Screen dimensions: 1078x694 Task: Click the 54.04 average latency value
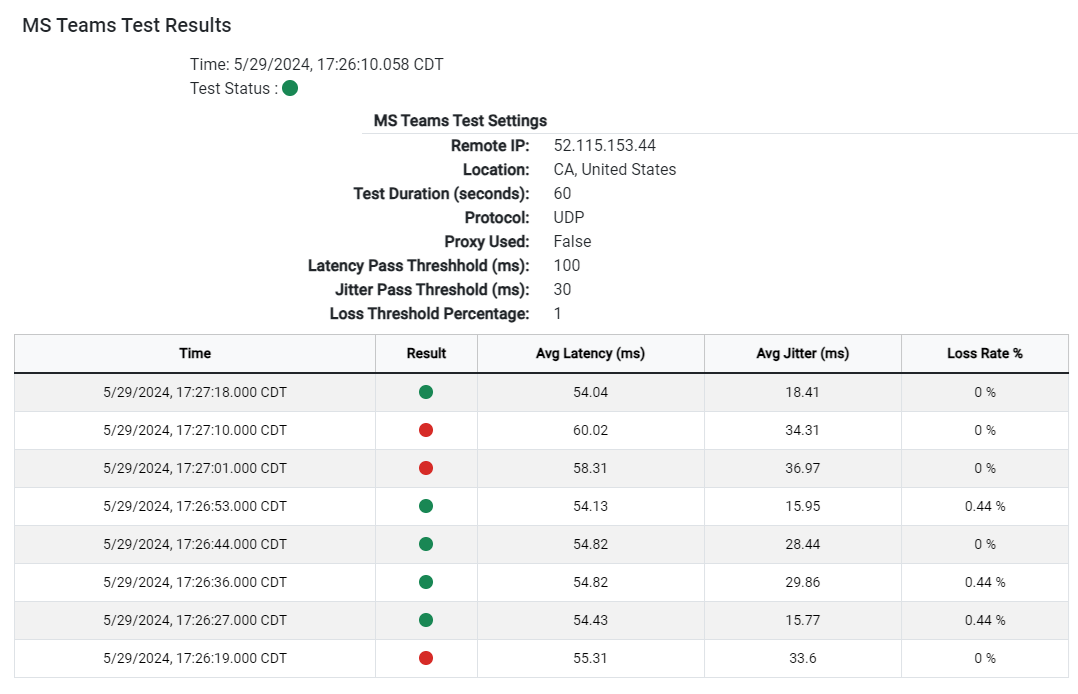[591, 392]
